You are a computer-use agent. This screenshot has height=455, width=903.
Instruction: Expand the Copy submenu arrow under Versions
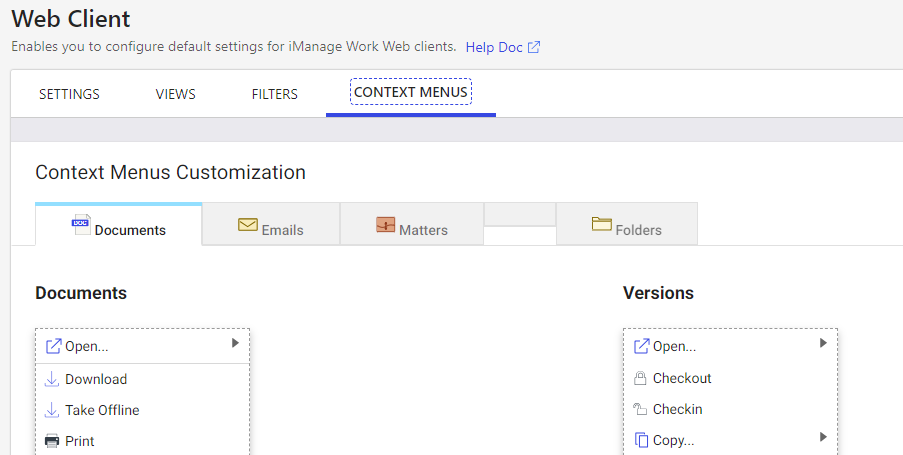(x=823, y=437)
